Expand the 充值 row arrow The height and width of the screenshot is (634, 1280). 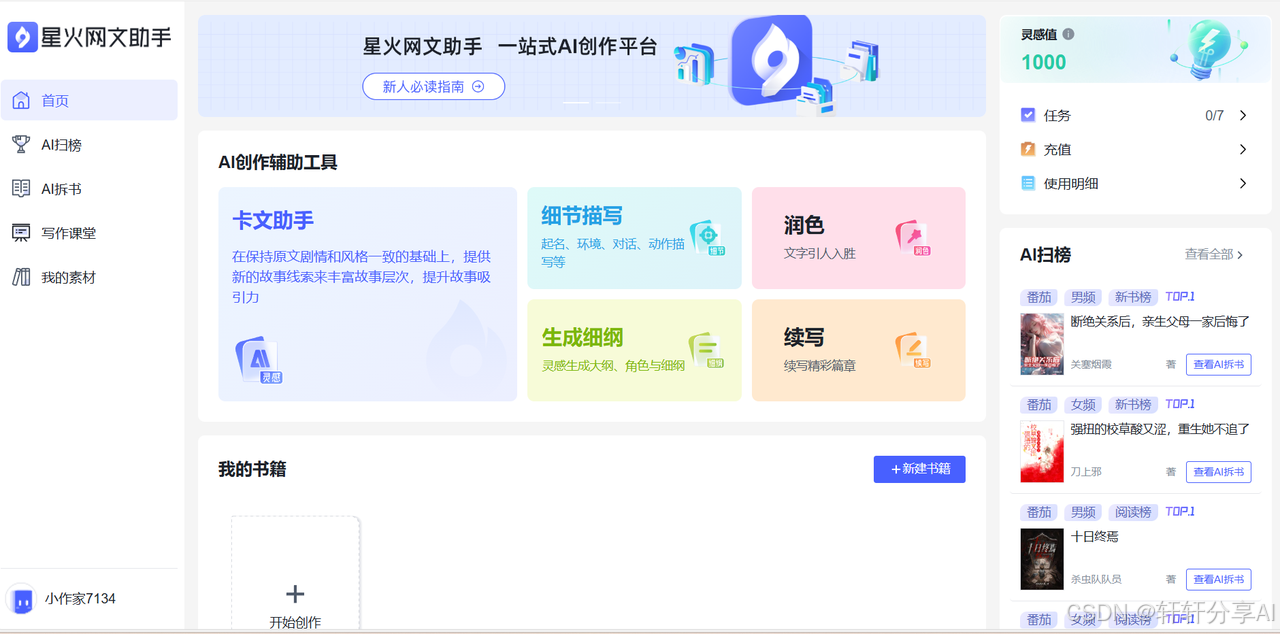pyautogui.click(x=1243, y=149)
